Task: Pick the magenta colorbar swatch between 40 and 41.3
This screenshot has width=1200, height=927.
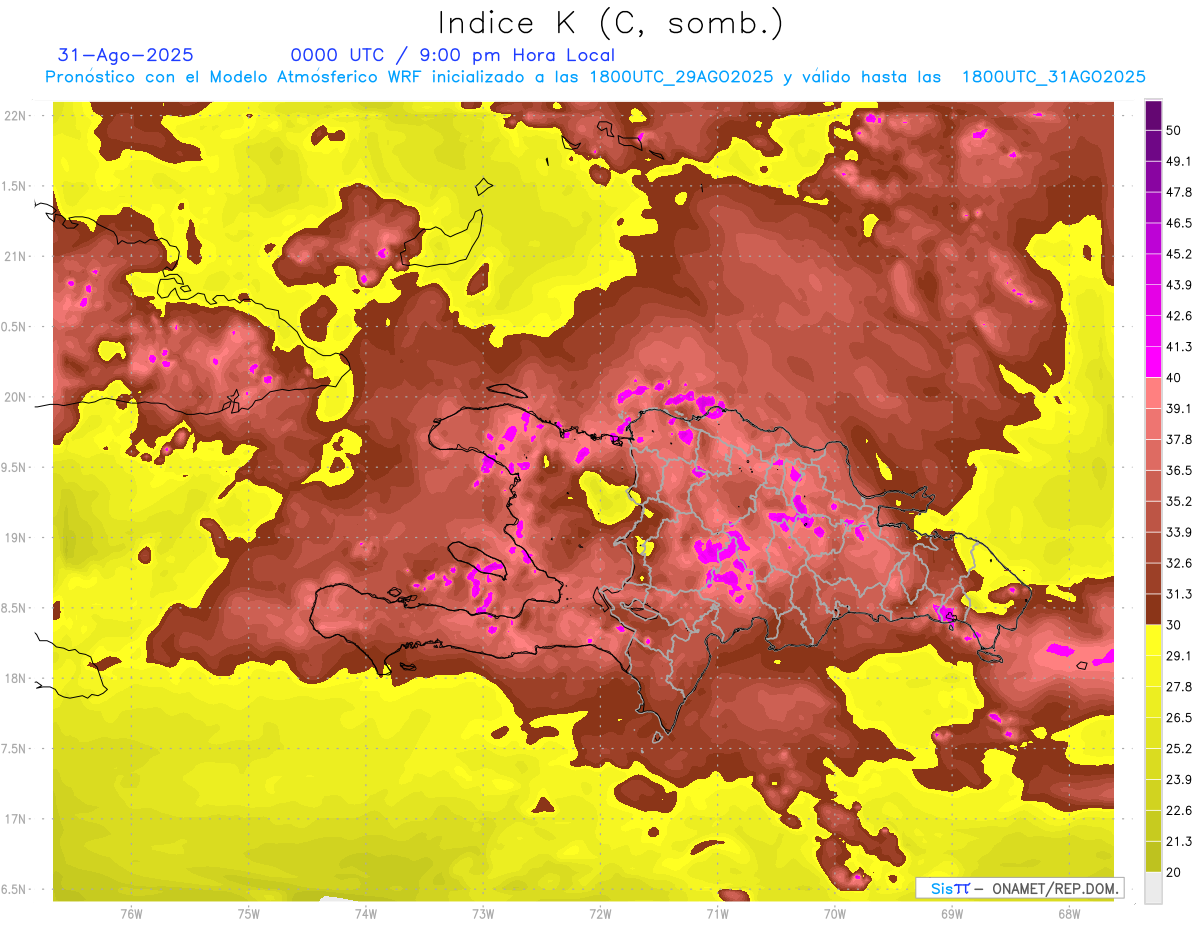Action: pos(1153,361)
